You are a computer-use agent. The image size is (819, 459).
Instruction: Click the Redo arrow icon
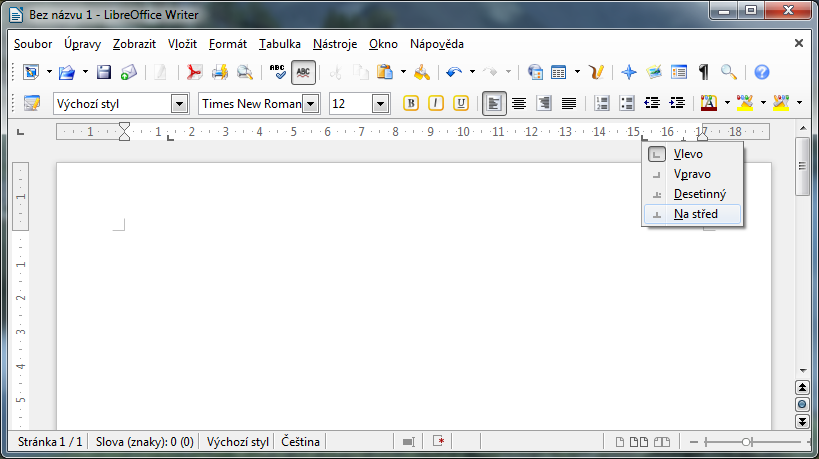490,72
